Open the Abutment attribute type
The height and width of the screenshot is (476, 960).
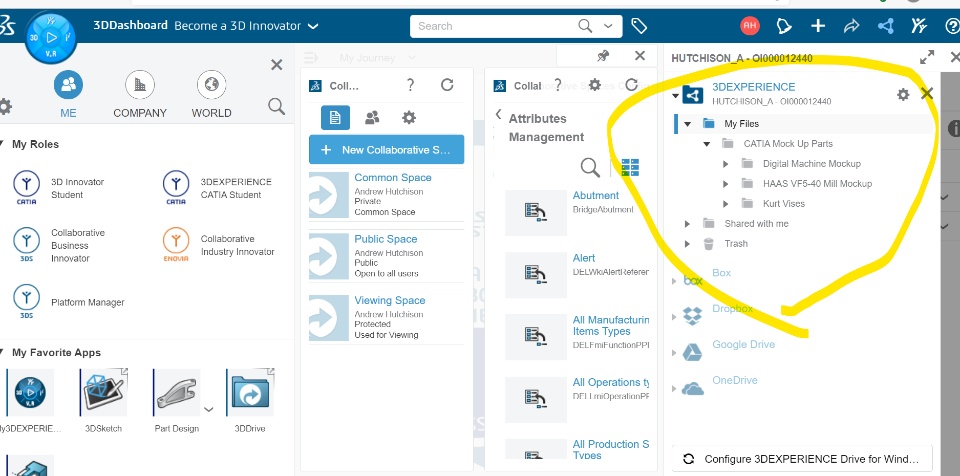(x=596, y=195)
